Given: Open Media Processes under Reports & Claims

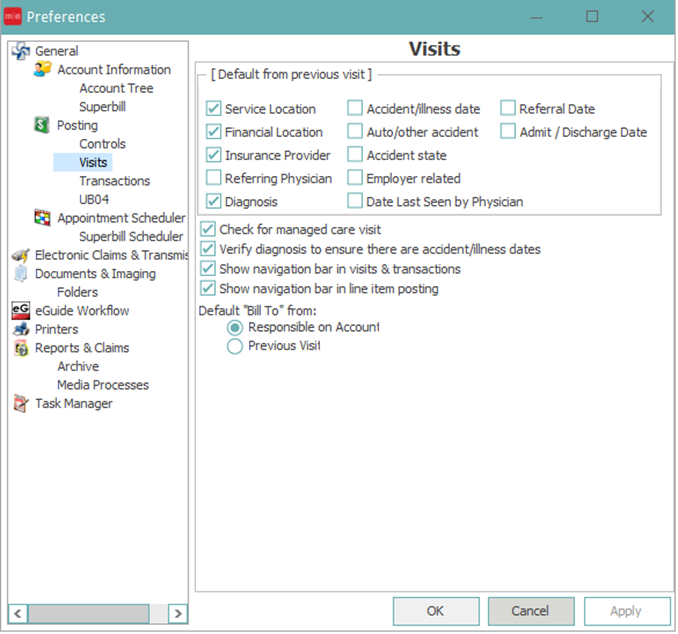Looking at the screenshot, I should pos(103,385).
